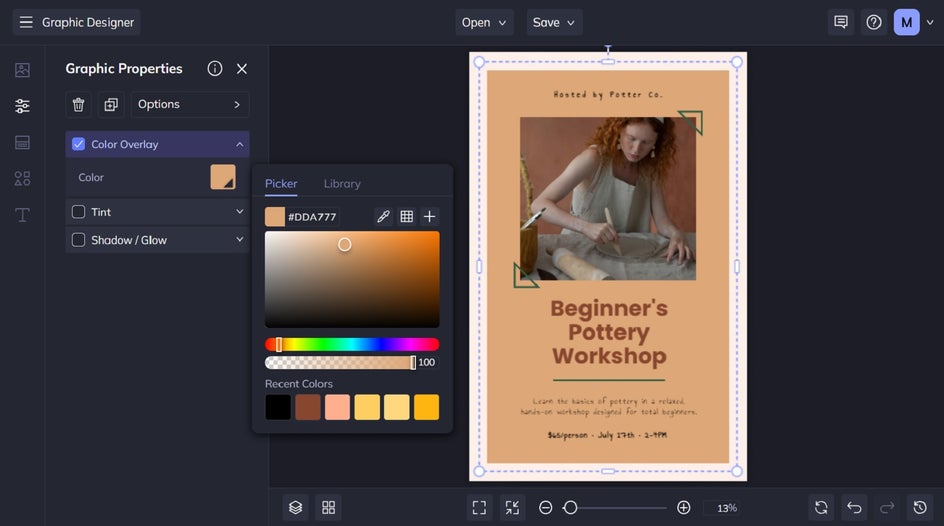Select the brown recent color swatch
The image size is (944, 526).
308,407
